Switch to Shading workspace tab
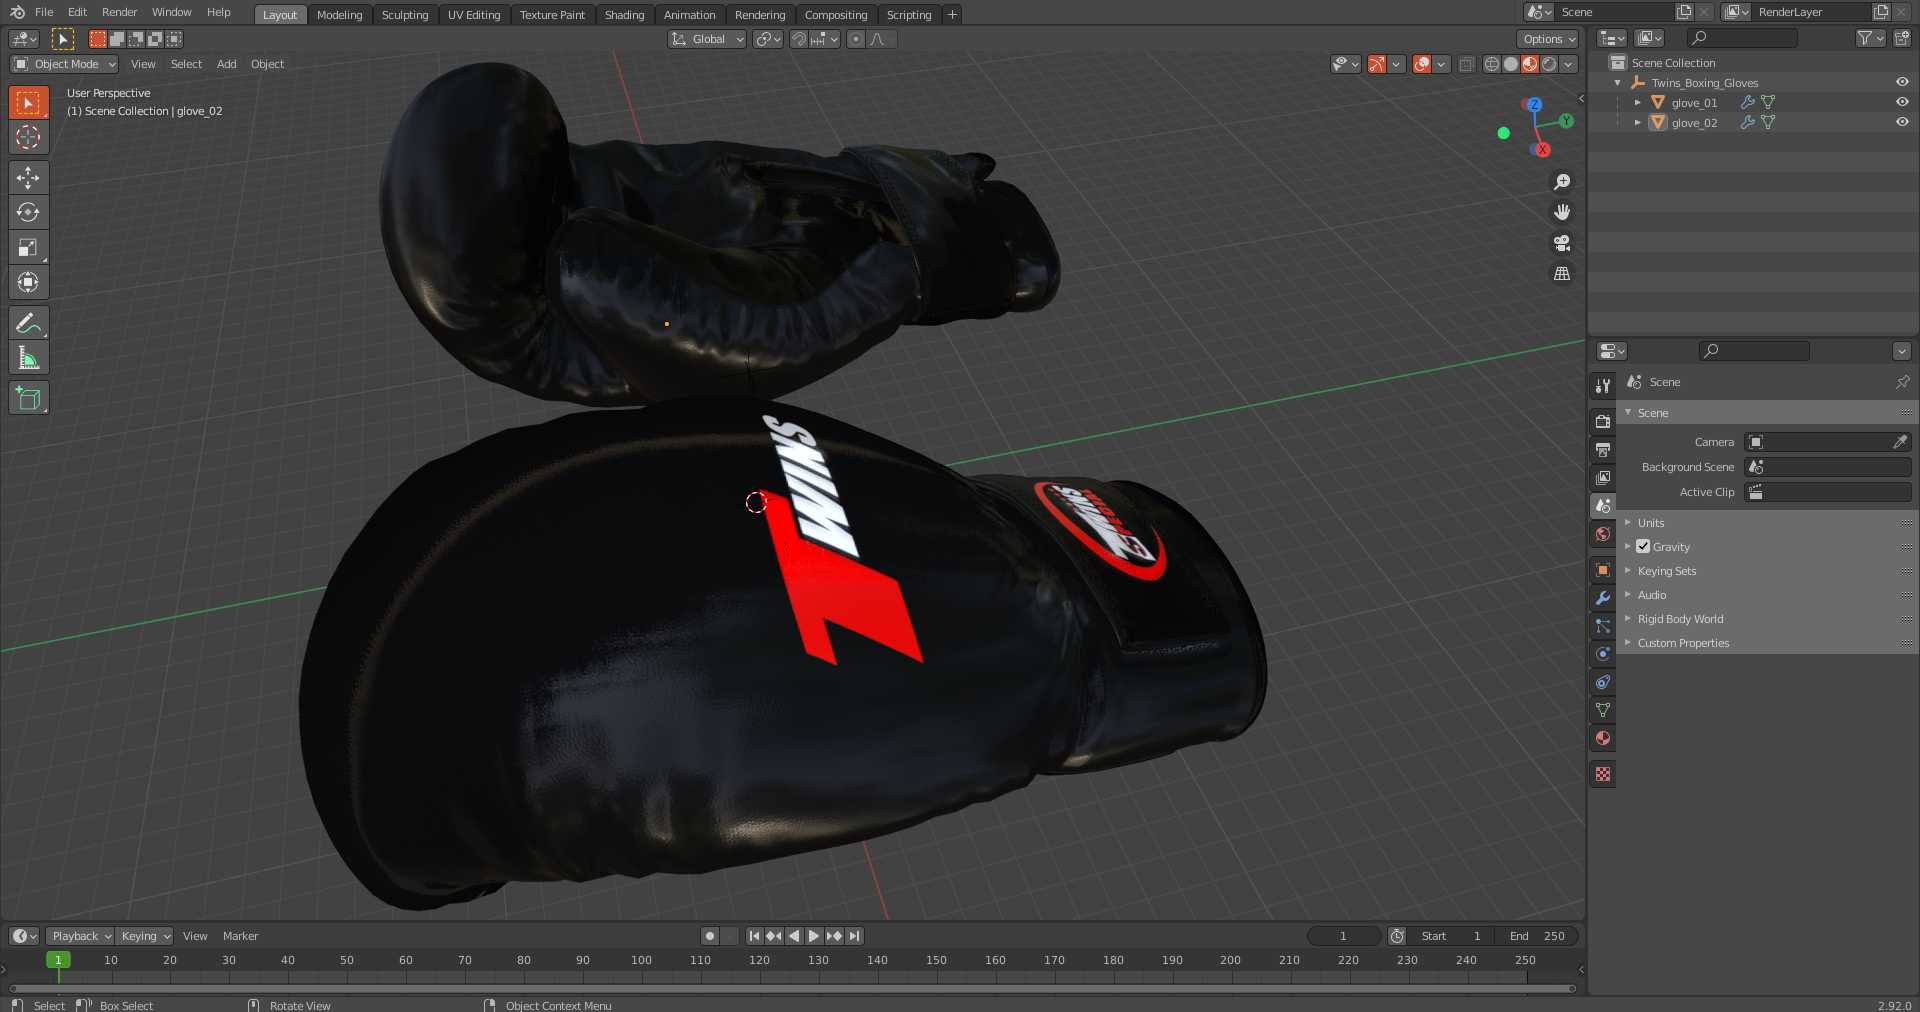 (x=624, y=15)
